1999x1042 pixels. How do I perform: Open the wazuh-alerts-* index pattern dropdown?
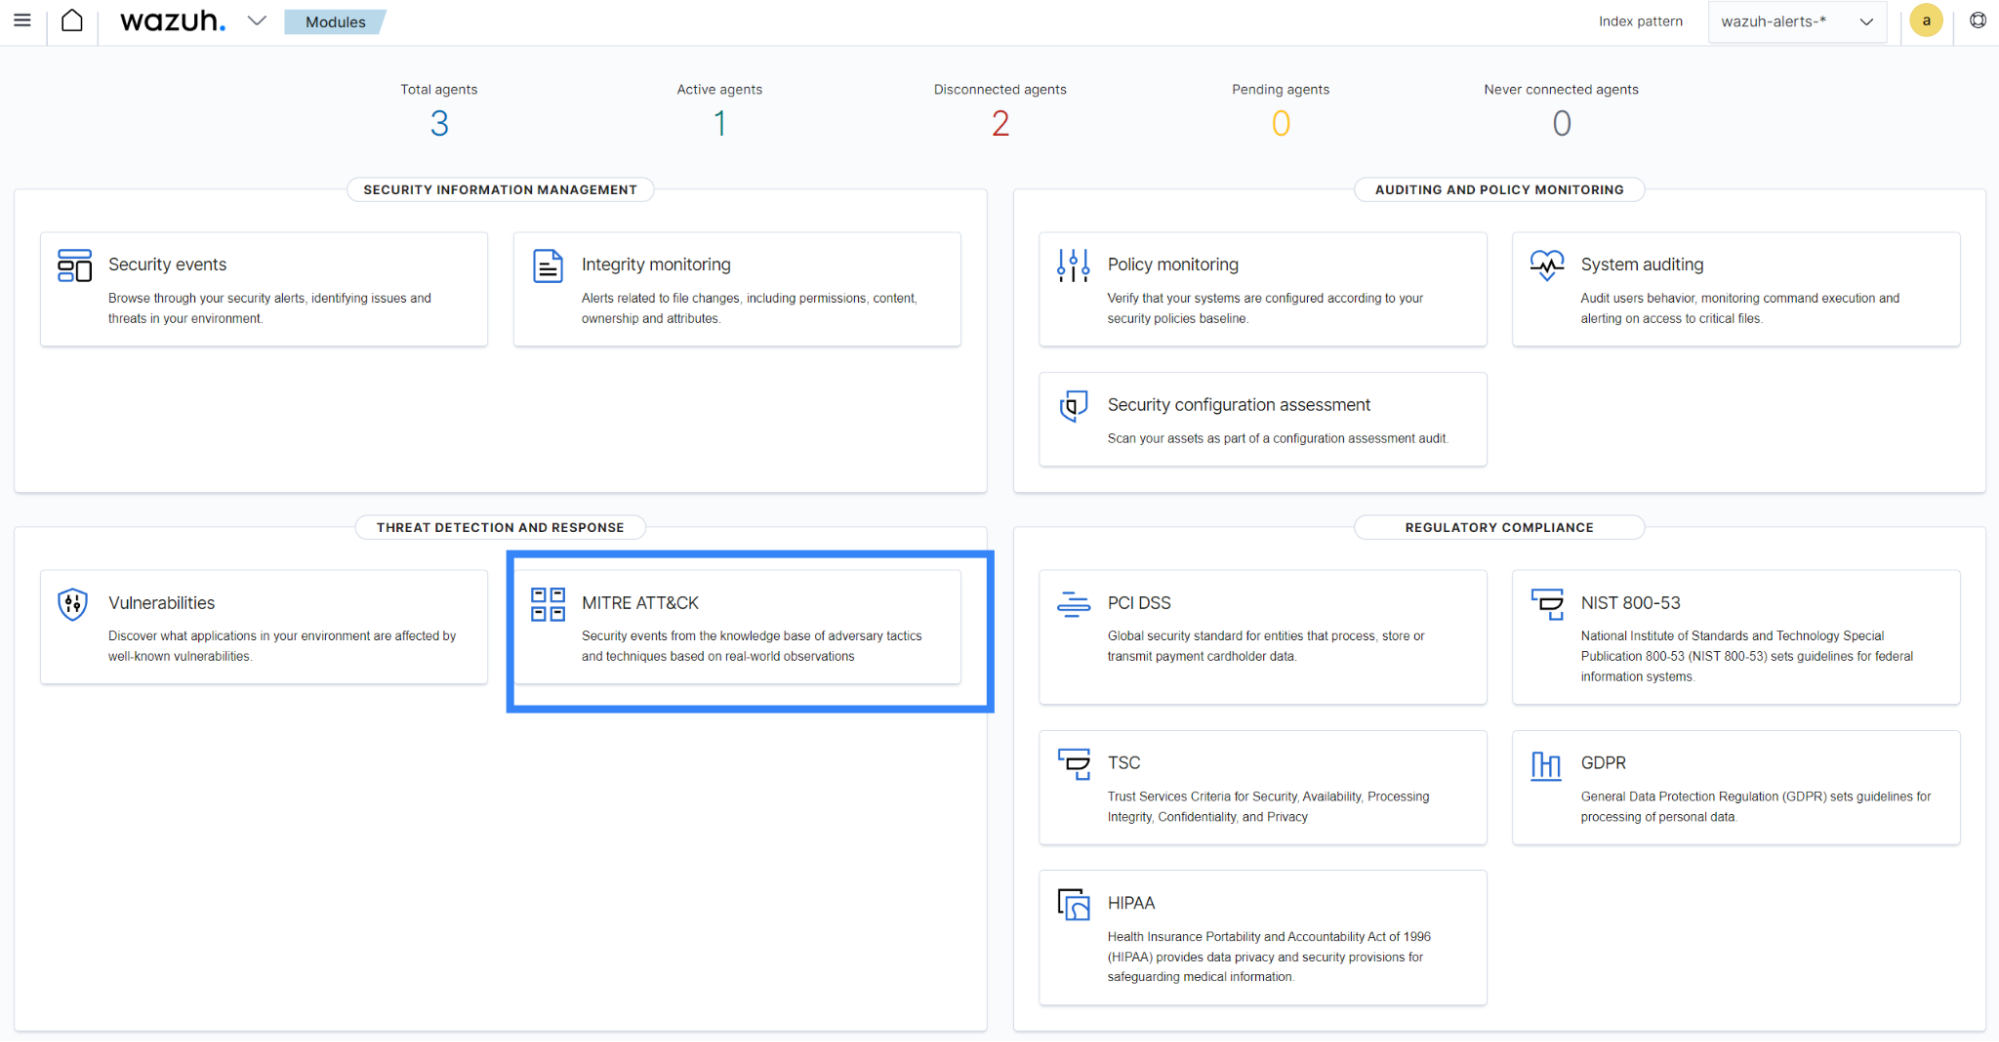(x=1797, y=21)
